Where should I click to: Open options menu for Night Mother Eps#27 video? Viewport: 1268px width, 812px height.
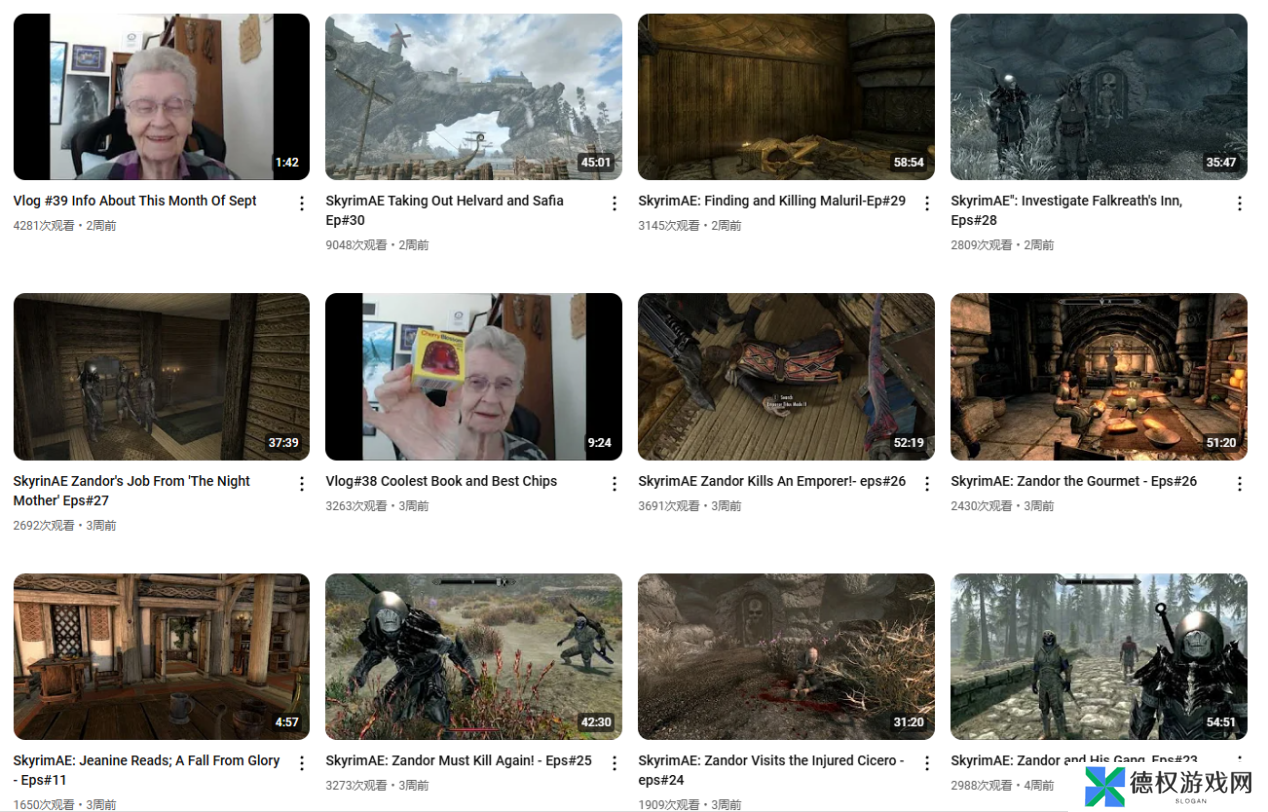pyautogui.click(x=302, y=484)
